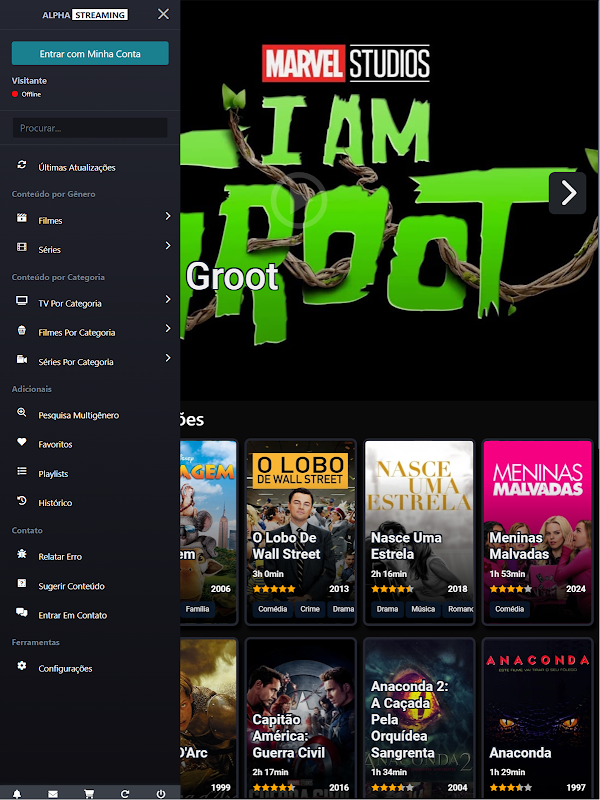Viewport: 600px width, 800px height.
Task: Click the Relatar Erro bug icon
Action: point(21,554)
